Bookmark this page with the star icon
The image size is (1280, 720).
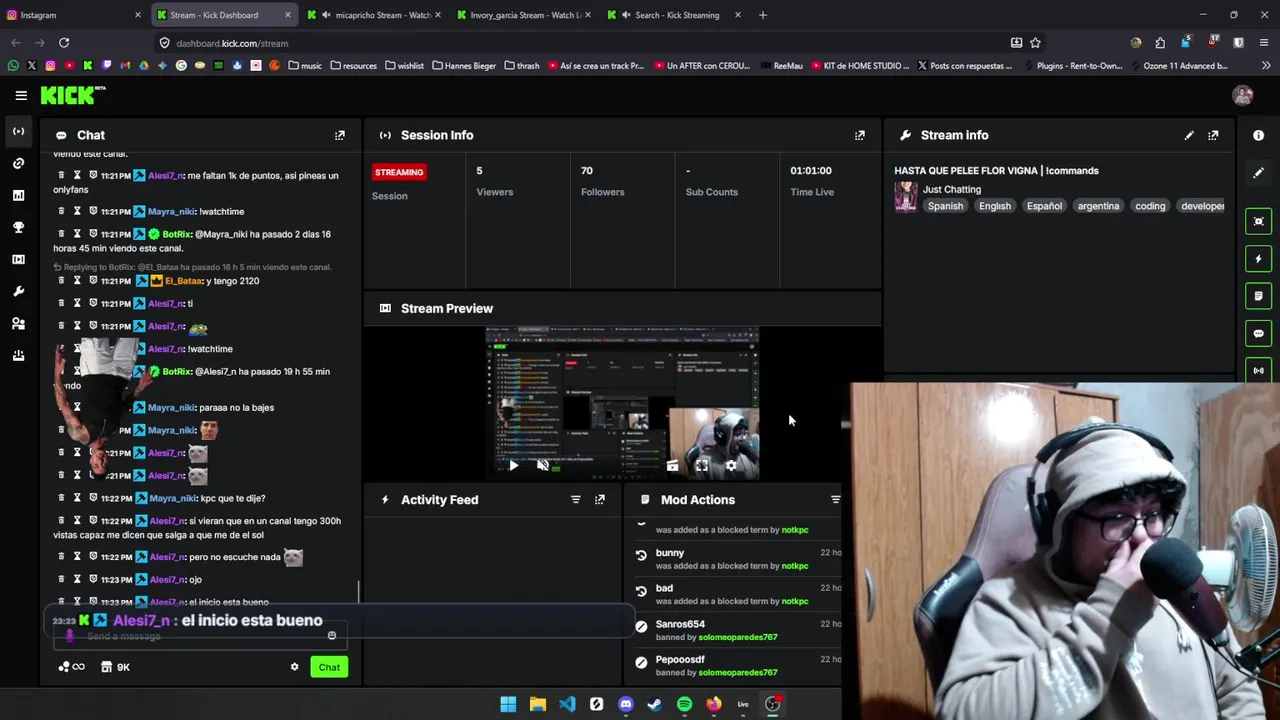click(x=1035, y=43)
